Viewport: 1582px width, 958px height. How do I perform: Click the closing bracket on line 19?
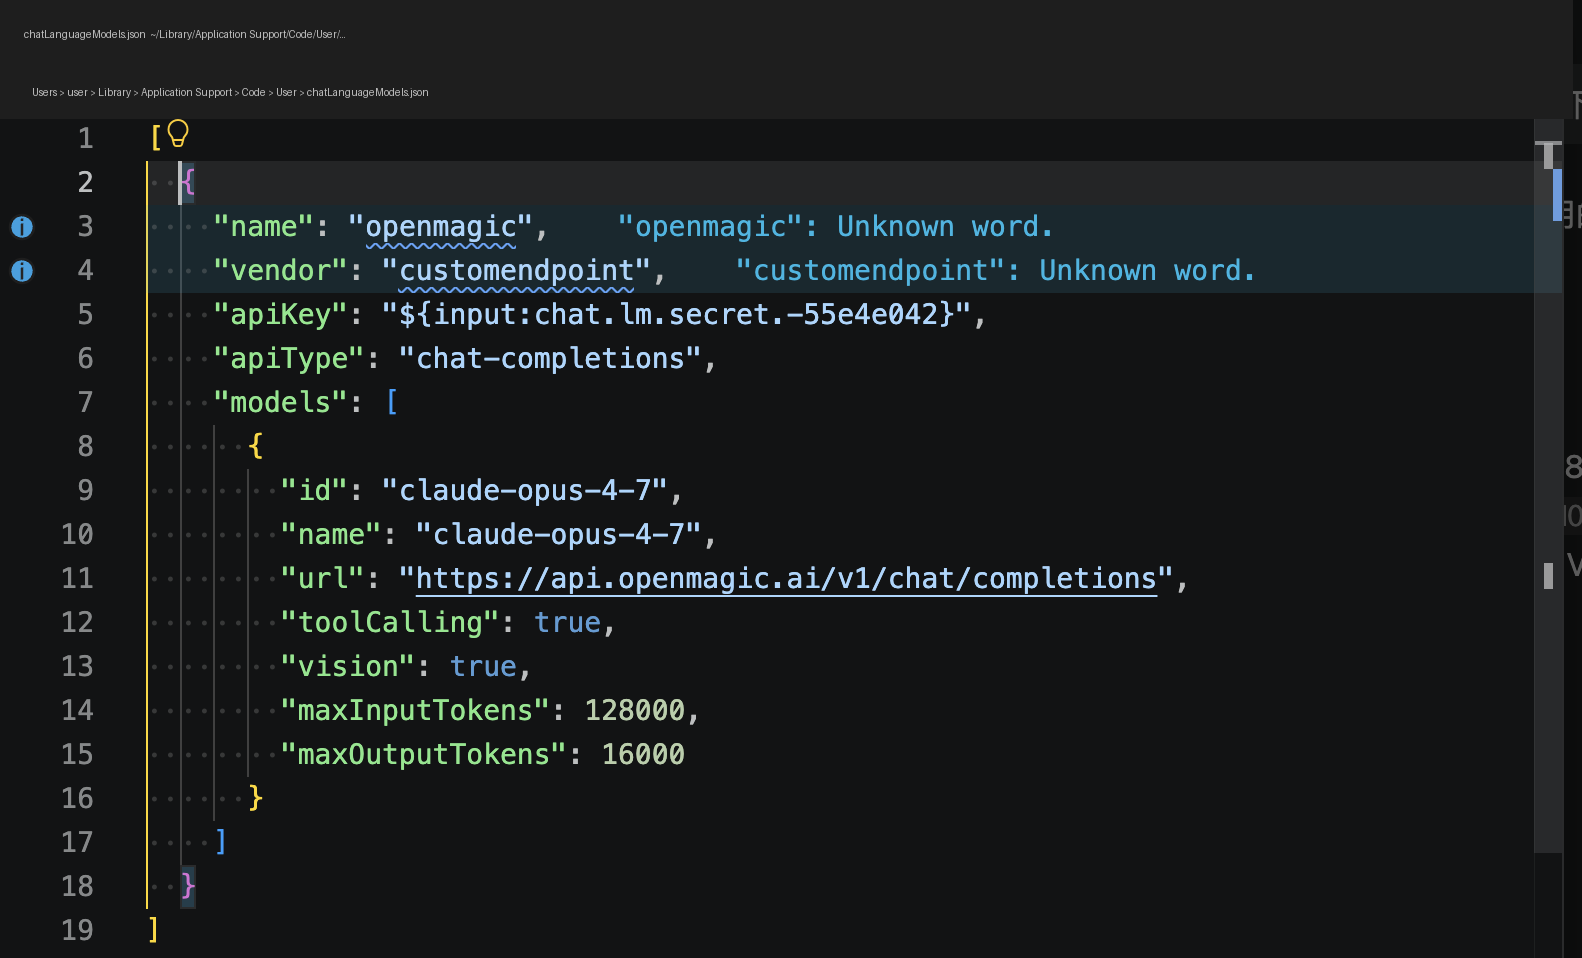click(153, 930)
